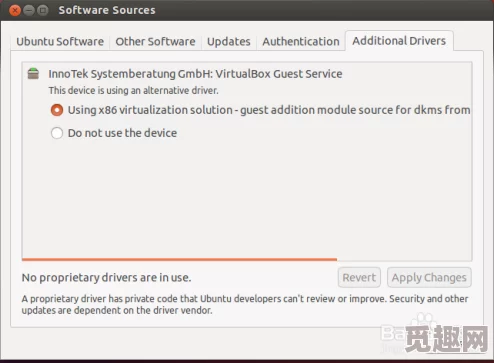Image resolution: width=494 pixels, height=363 pixels.
Task: Click the "No proprietary drivers are in use" status
Action: (106, 277)
